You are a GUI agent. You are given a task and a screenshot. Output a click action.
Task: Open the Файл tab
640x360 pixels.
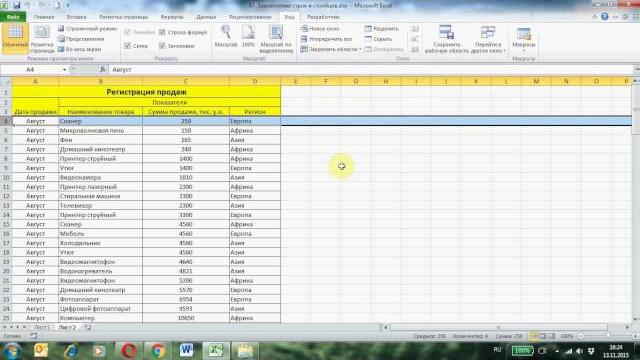[x=13, y=17]
